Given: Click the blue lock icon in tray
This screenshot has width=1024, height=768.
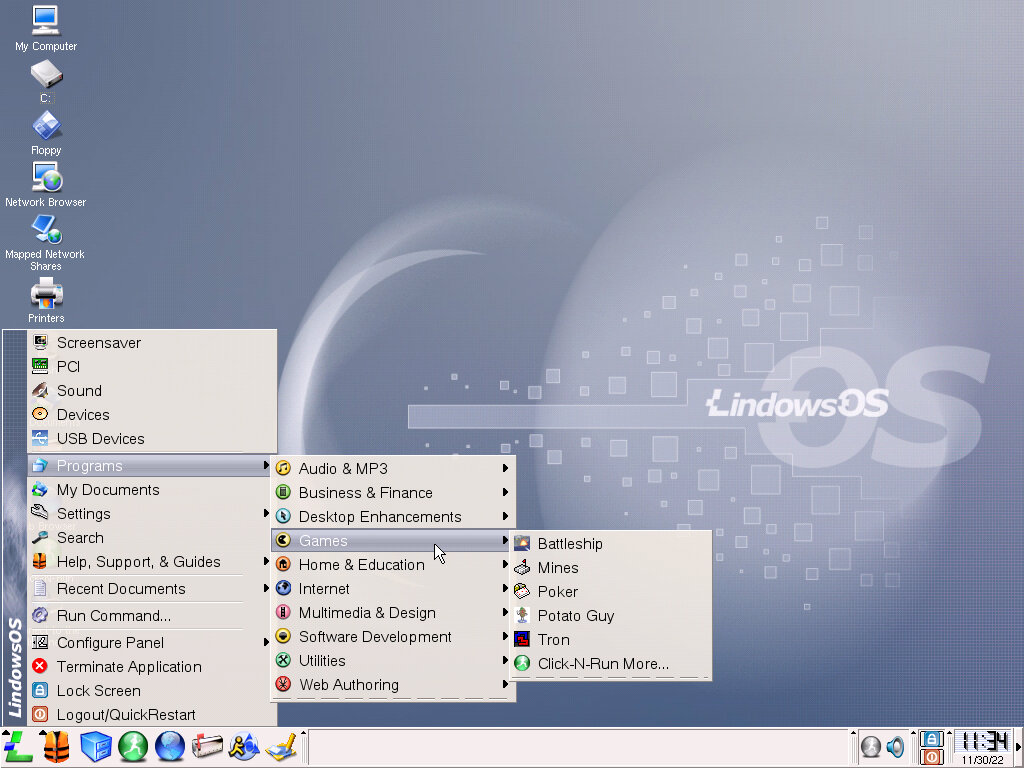Looking at the screenshot, I should pyautogui.click(x=931, y=738).
